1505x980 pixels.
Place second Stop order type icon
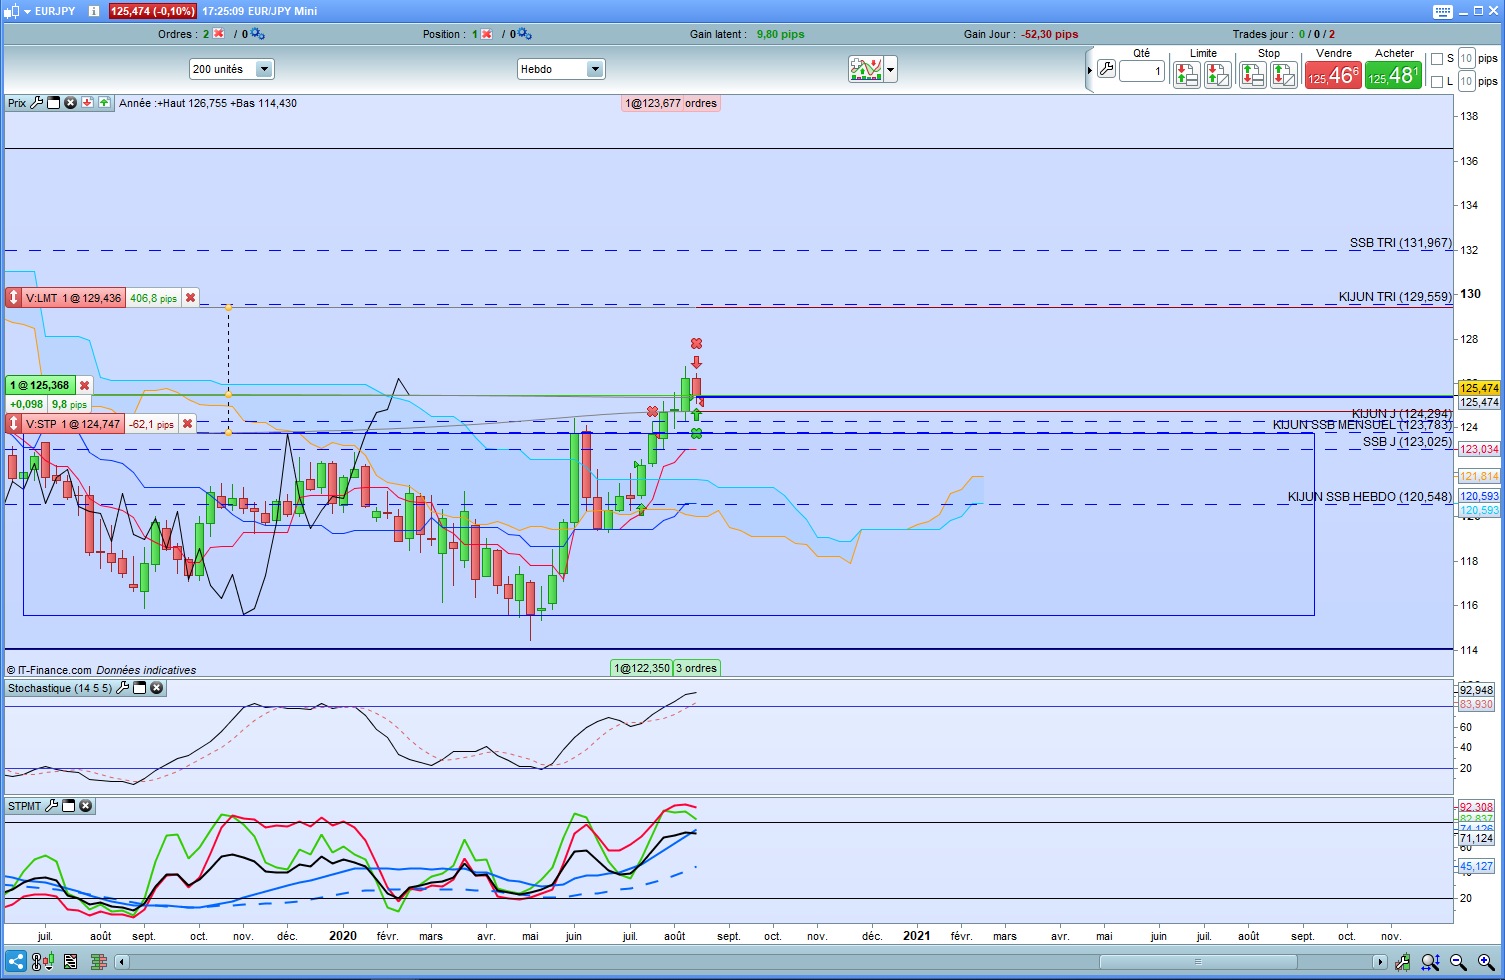click(1284, 75)
